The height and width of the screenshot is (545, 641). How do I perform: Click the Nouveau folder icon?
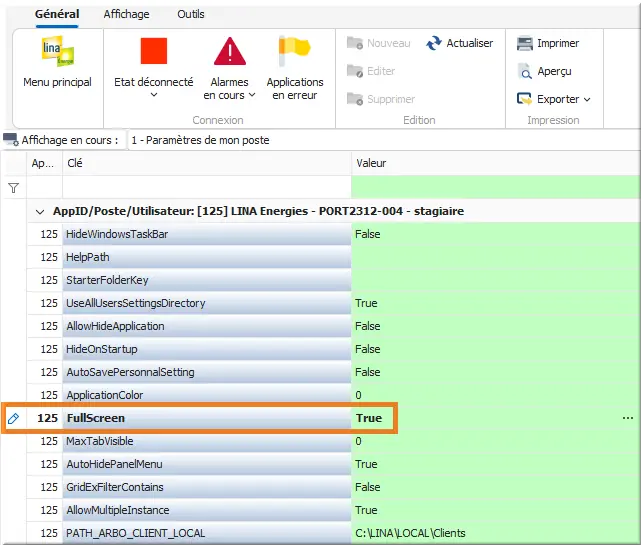(x=354, y=43)
